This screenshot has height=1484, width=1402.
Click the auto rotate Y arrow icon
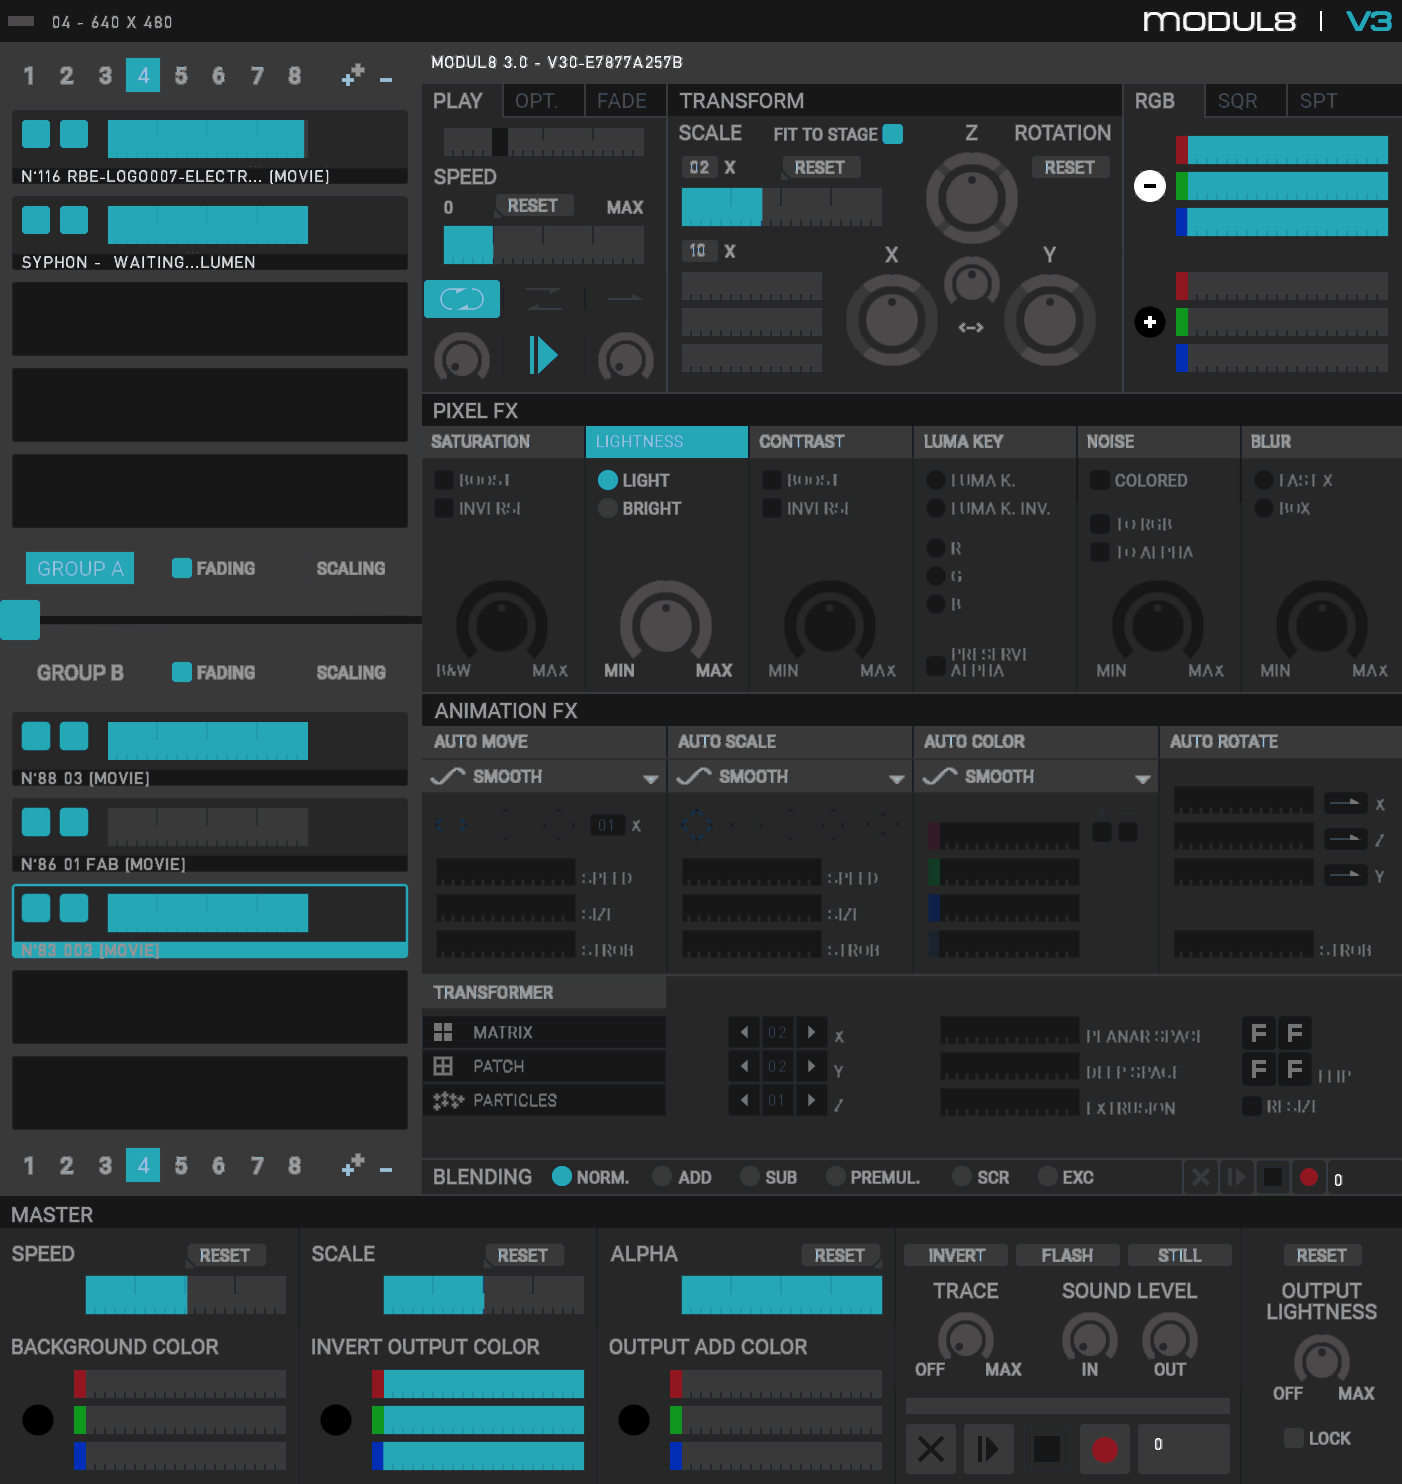coord(1346,875)
